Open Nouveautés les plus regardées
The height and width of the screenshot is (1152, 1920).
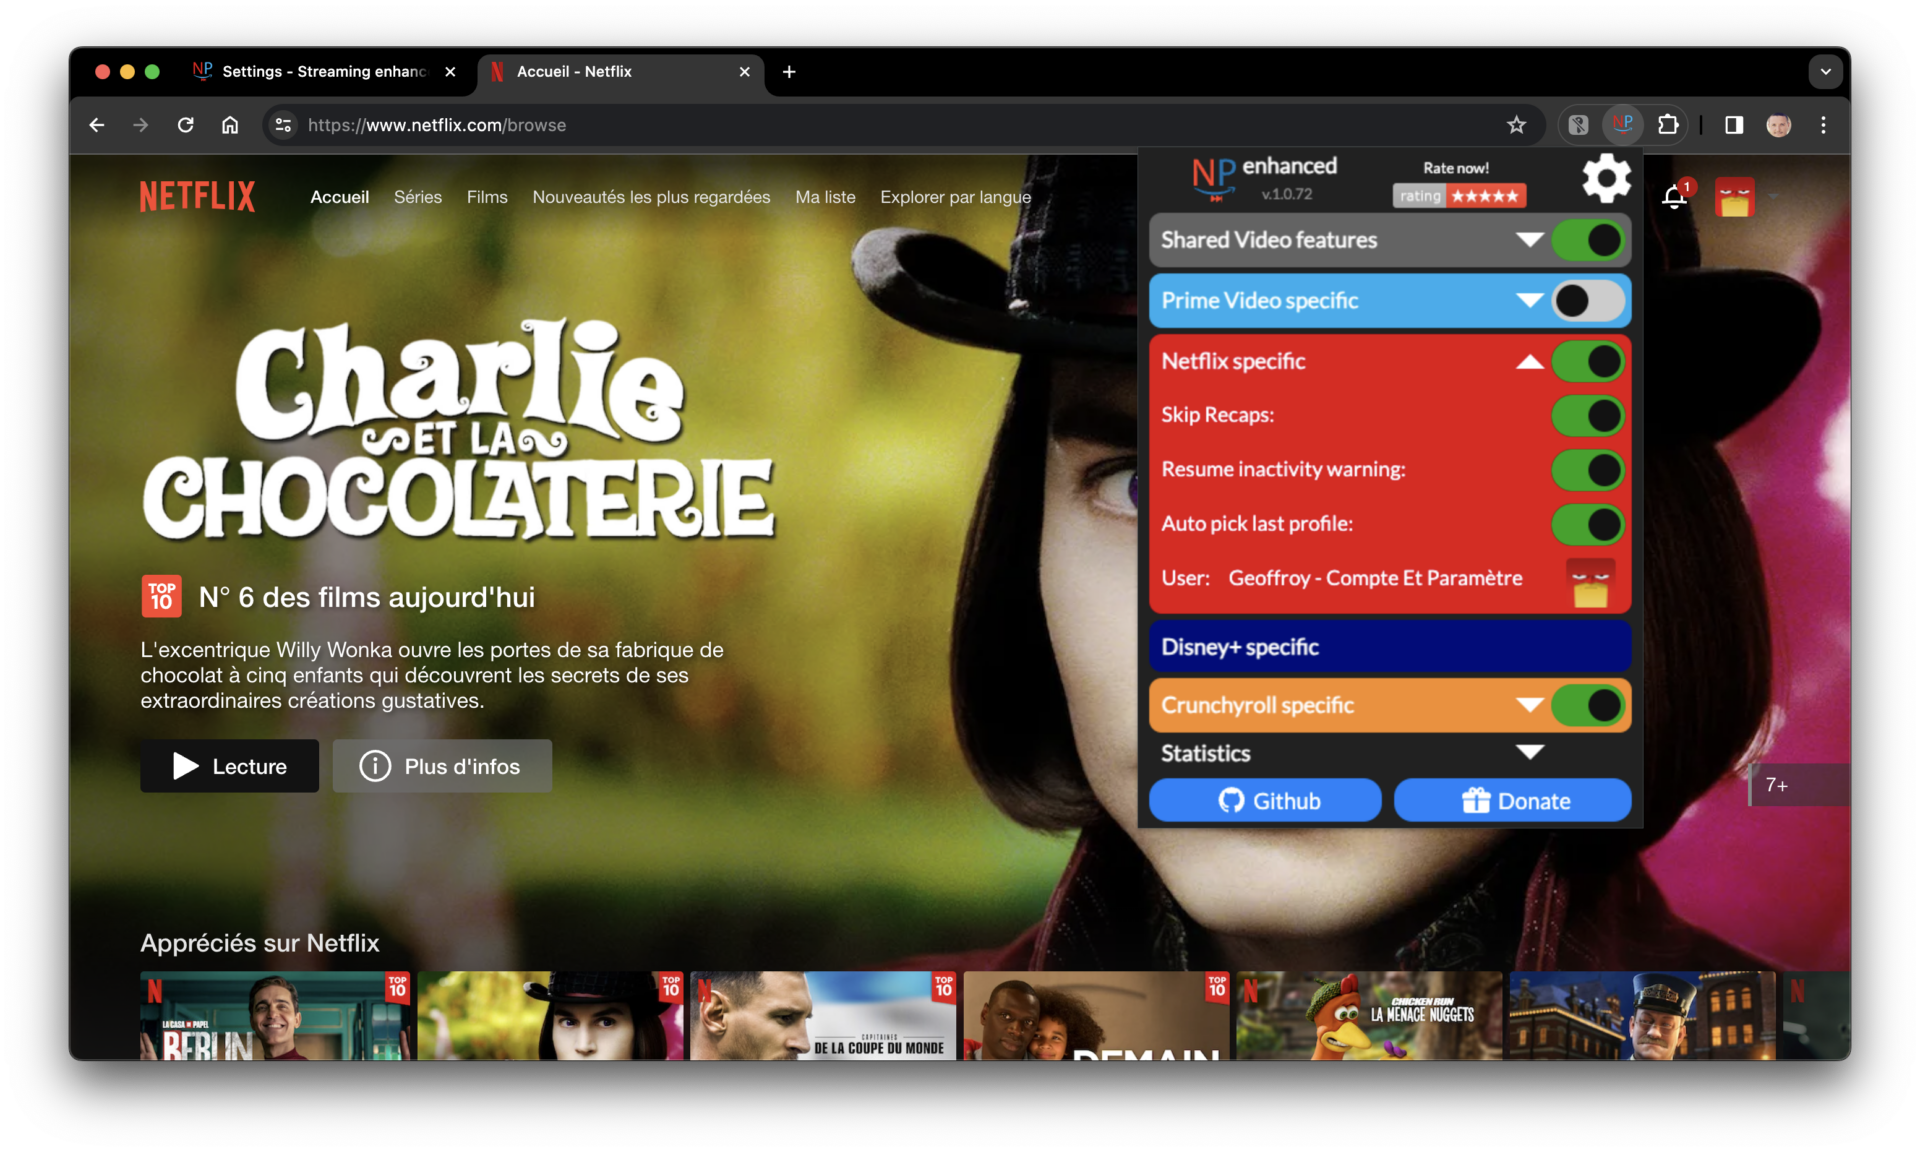pyautogui.click(x=651, y=197)
